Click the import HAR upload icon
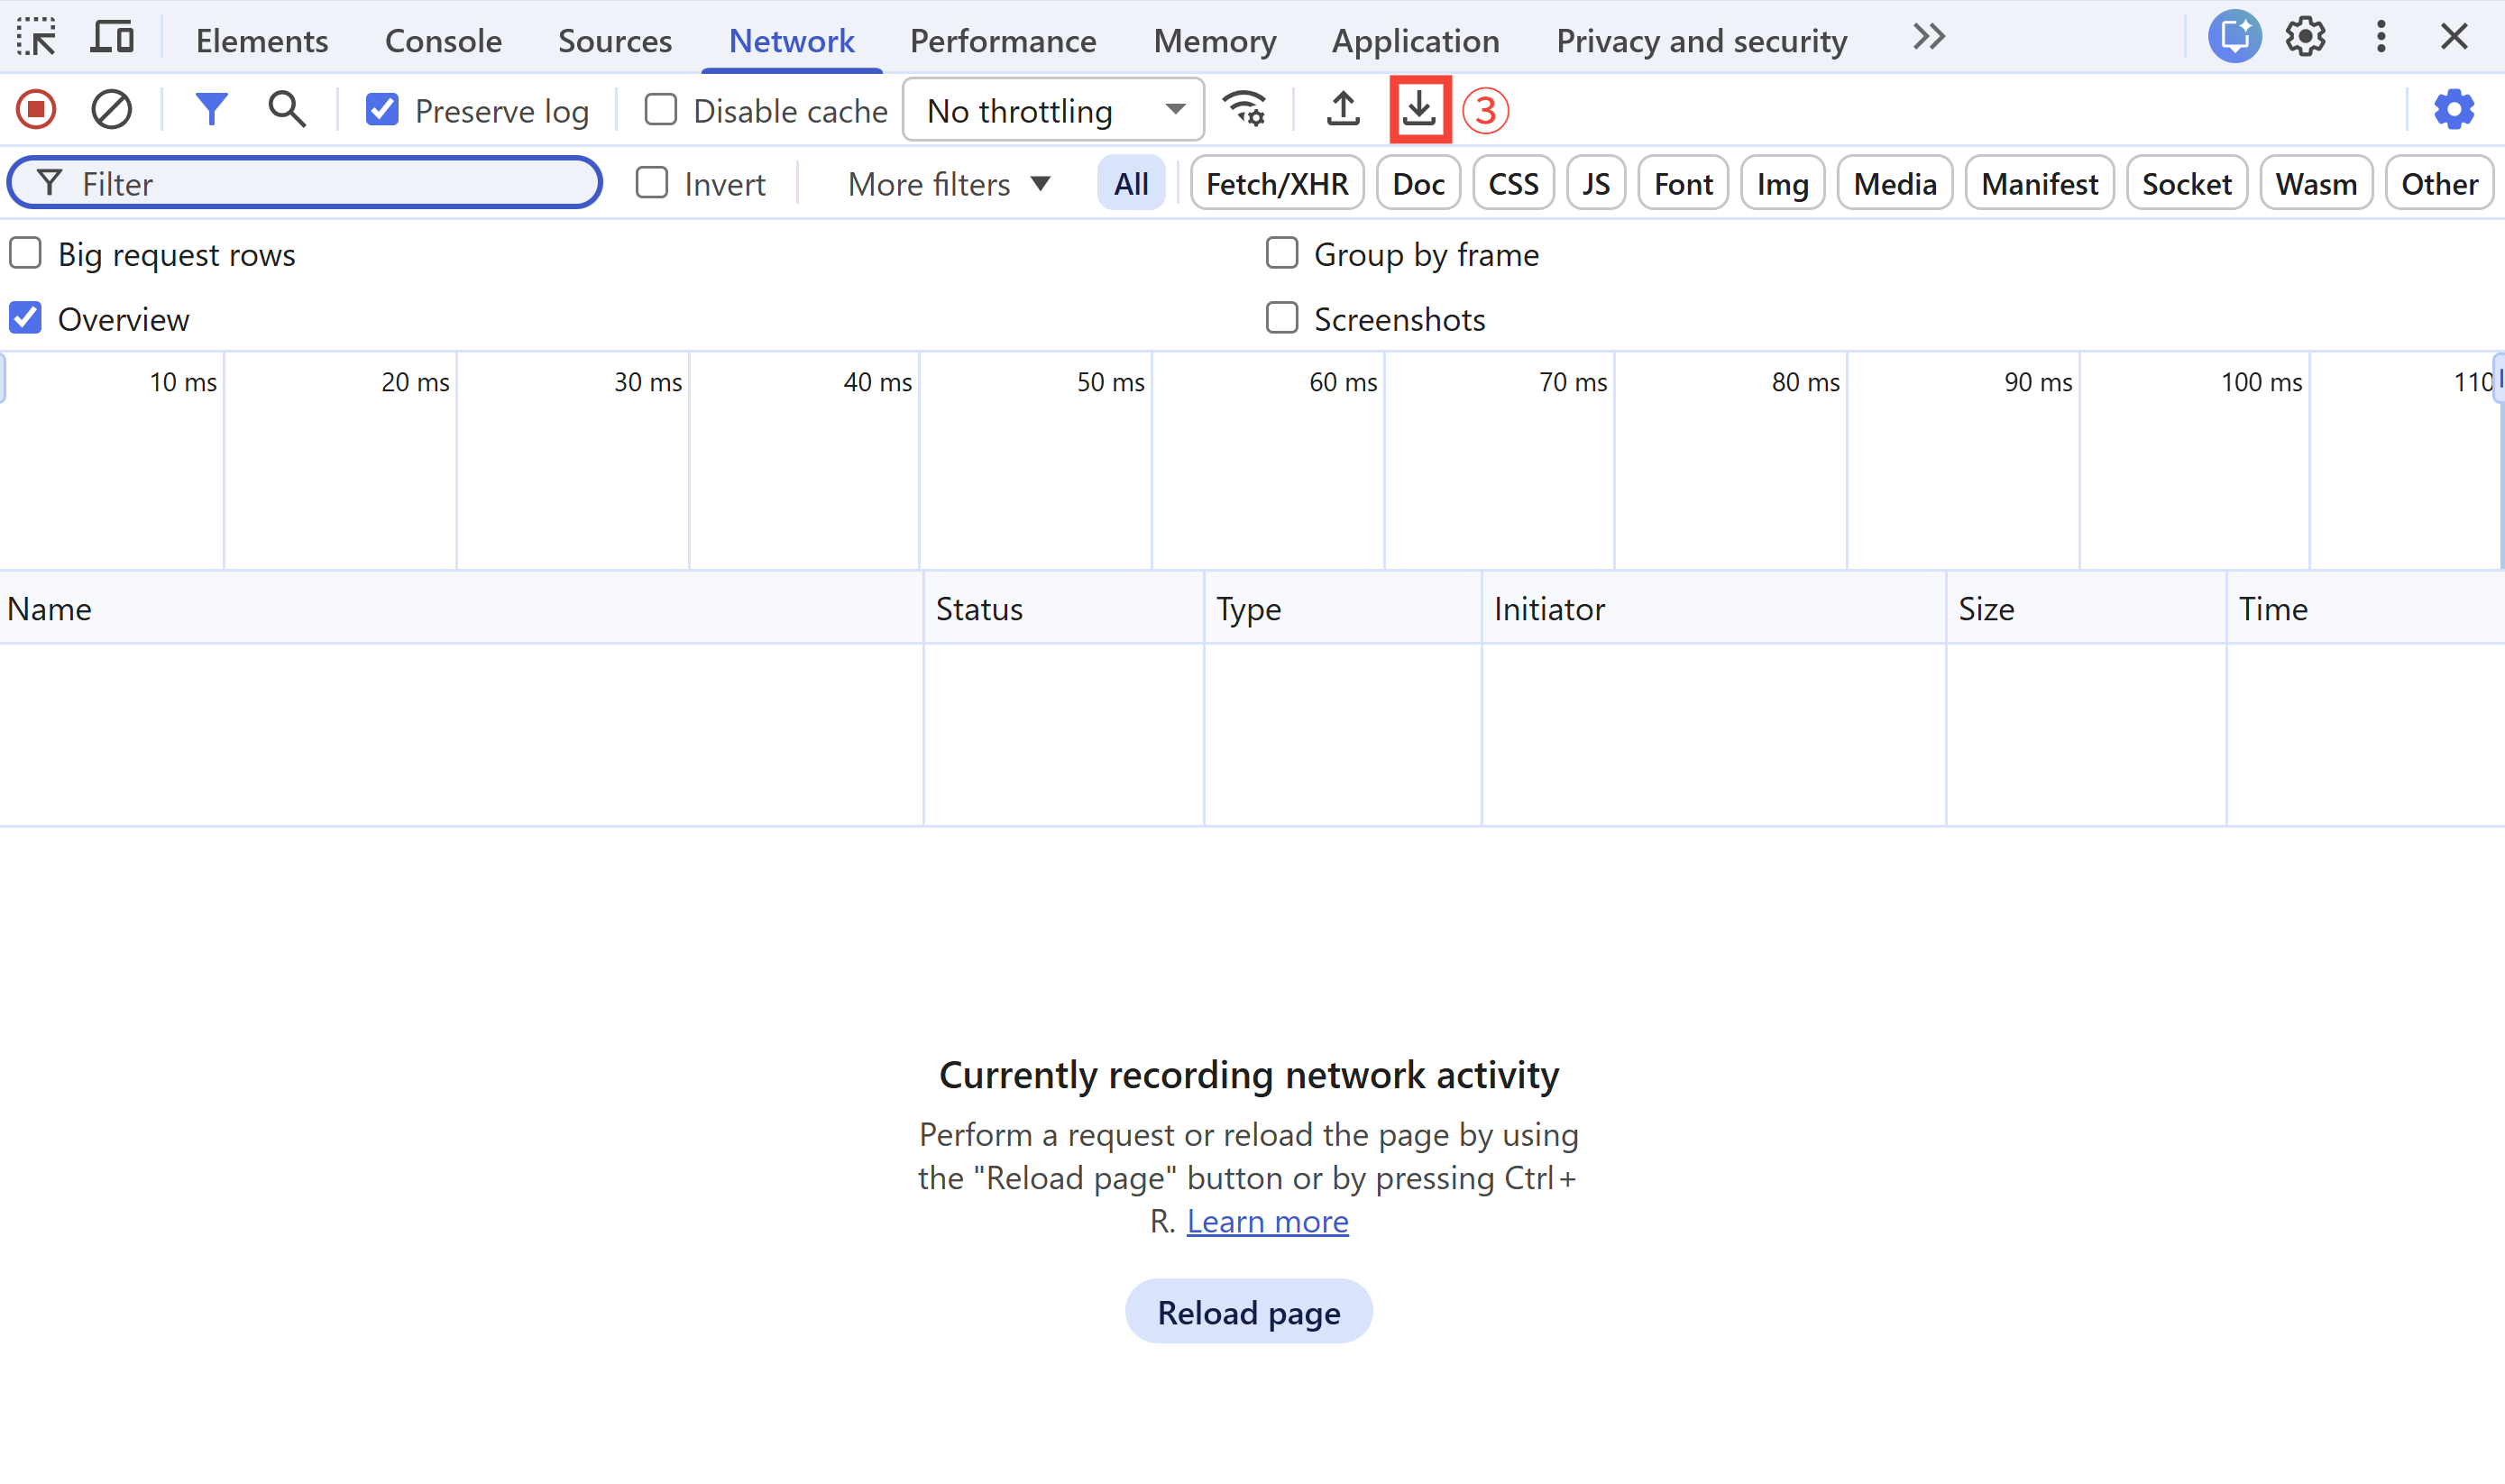 [x=1343, y=110]
